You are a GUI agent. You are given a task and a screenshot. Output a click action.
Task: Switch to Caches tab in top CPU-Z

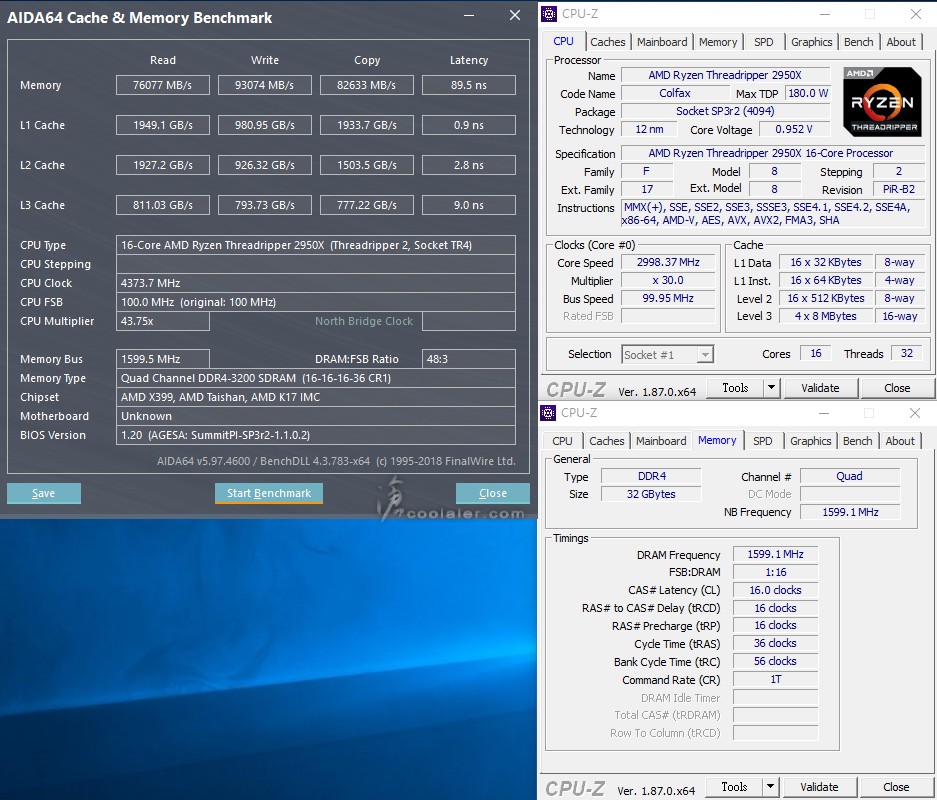607,42
